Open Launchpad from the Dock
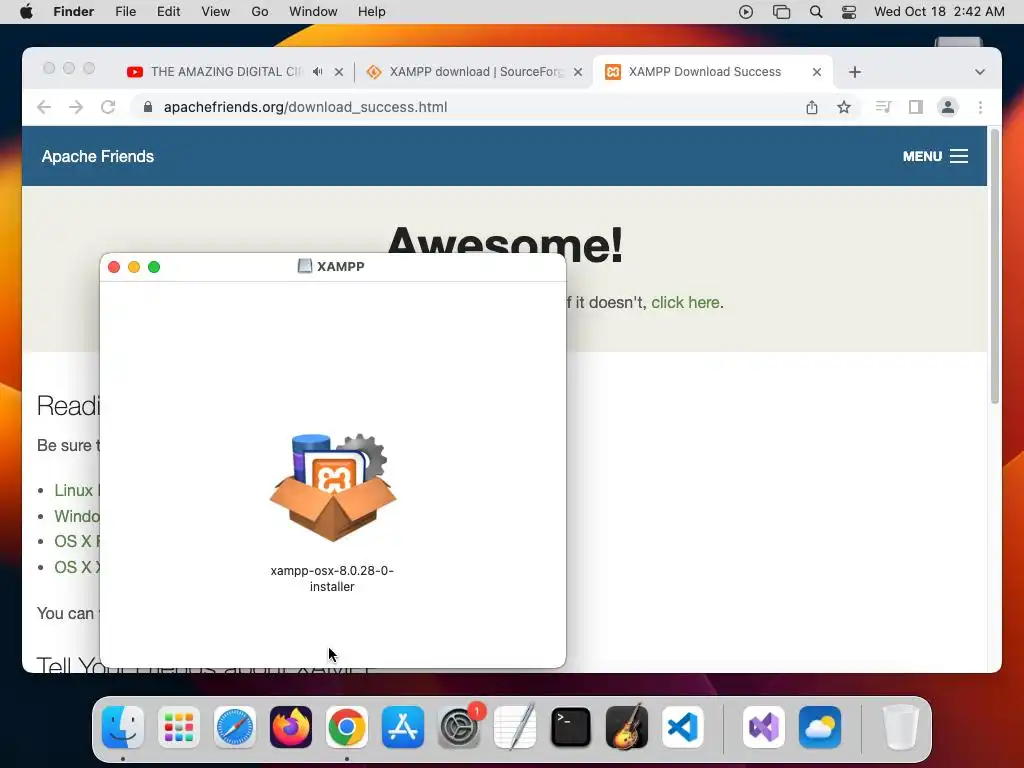The width and height of the screenshot is (1024, 768). pos(179,727)
